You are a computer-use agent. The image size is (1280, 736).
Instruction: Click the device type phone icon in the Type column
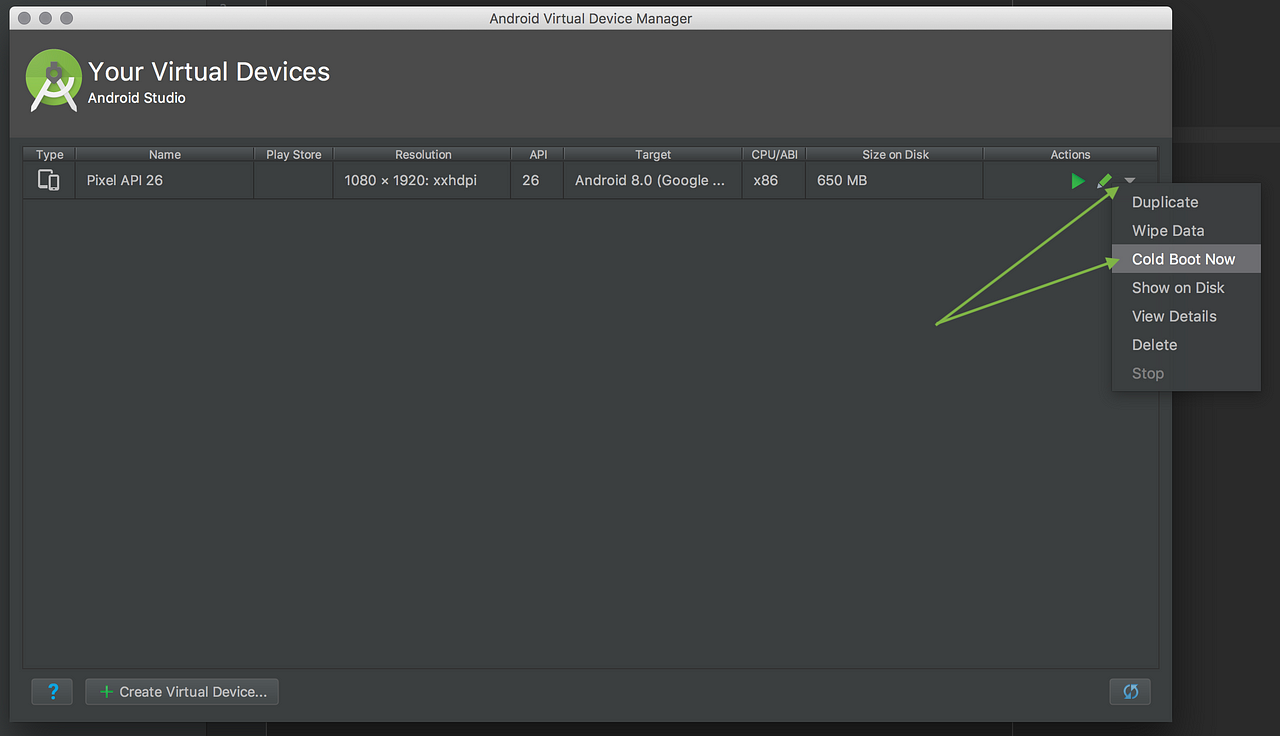tap(49, 181)
